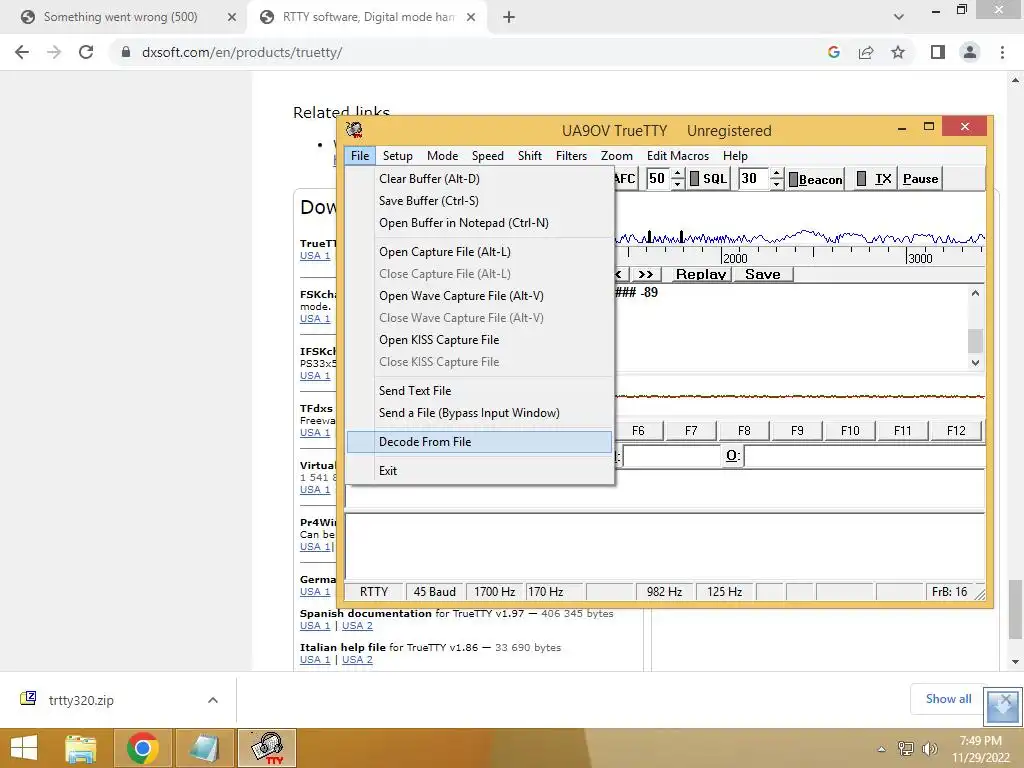Screen dimensions: 1024x768
Task: Click the receive window scrollbar thumb
Action: coord(975,340)
